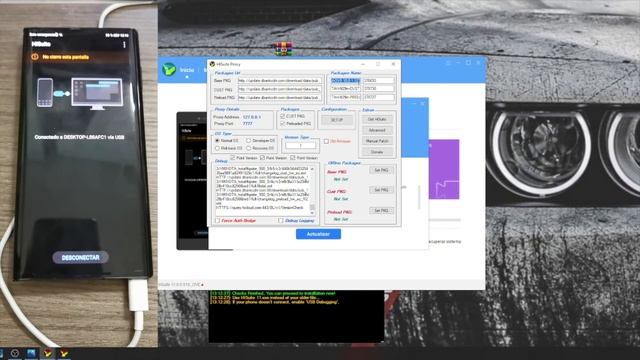Image resolution: width=640 pixels, height=360 pixels.
Task: Click the Version Type input box
Action: [x=300, y=146]
